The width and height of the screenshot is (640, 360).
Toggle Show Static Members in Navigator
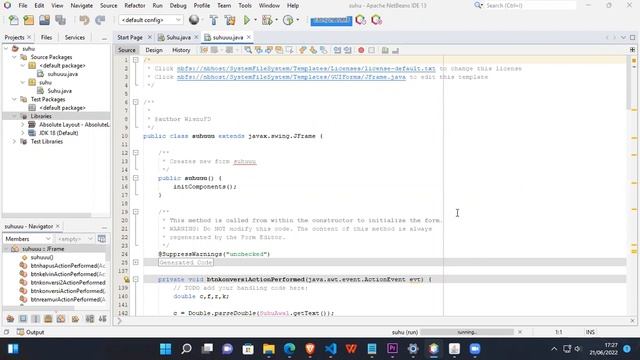(36, 319)
